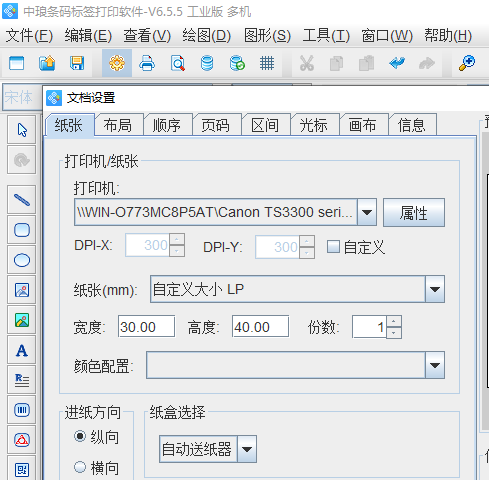Open the 文件(F) menu
The image size is (489, 480).
(29, 36)
